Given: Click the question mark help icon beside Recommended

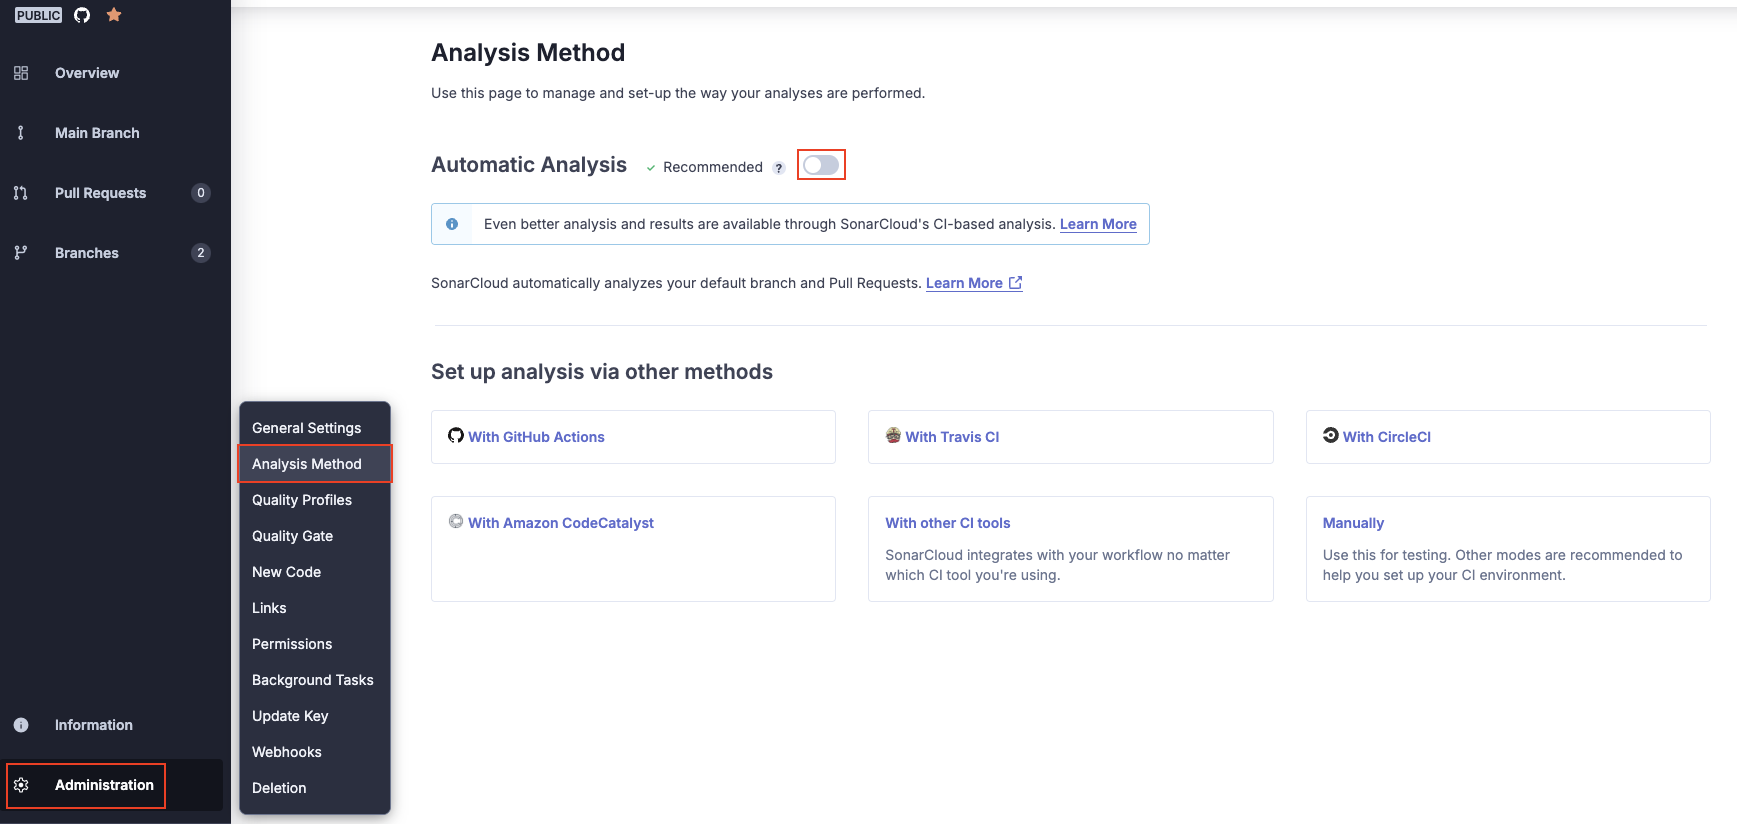Looking at the screenshot, I should pos(779,168).
